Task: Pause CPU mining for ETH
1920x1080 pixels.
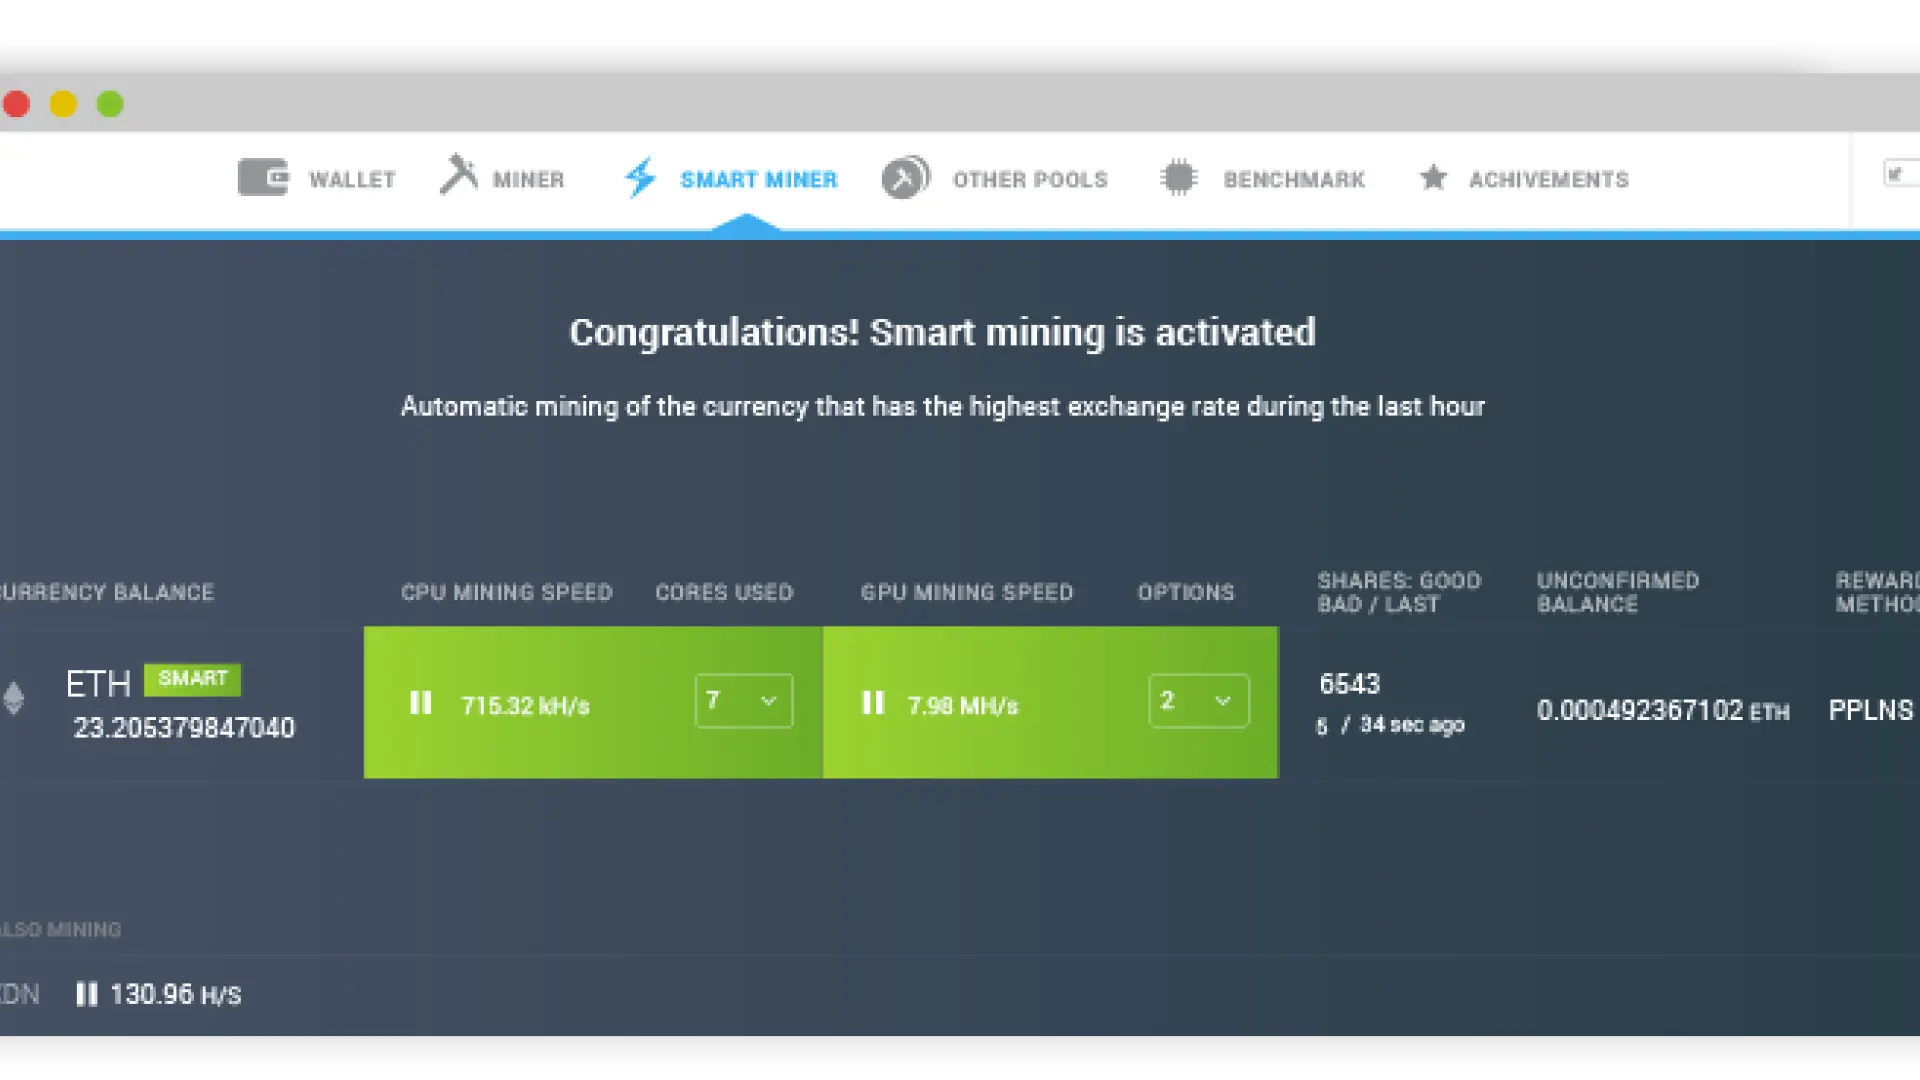Action: [x=421, y=702]
